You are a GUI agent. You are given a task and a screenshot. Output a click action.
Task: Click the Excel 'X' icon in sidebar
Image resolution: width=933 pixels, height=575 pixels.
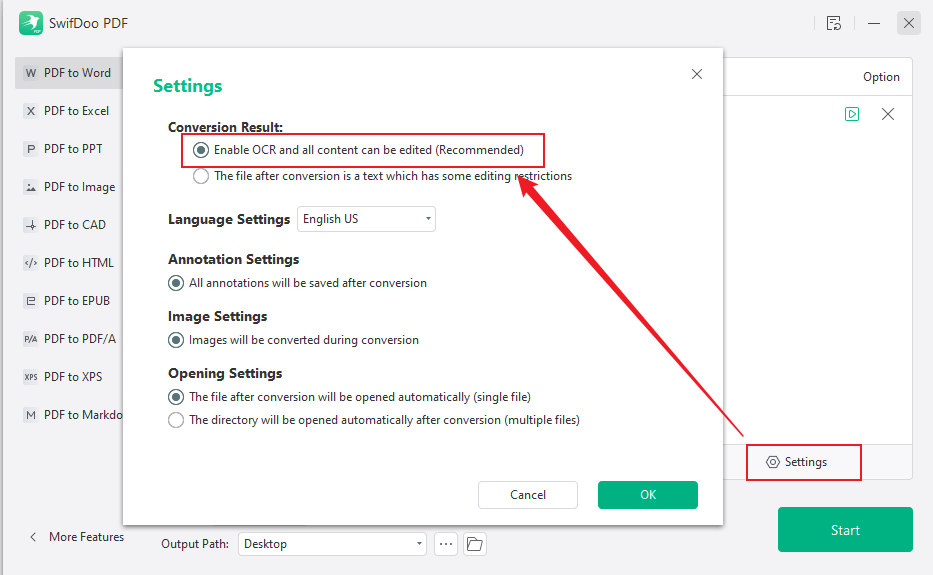pos(30,111)
